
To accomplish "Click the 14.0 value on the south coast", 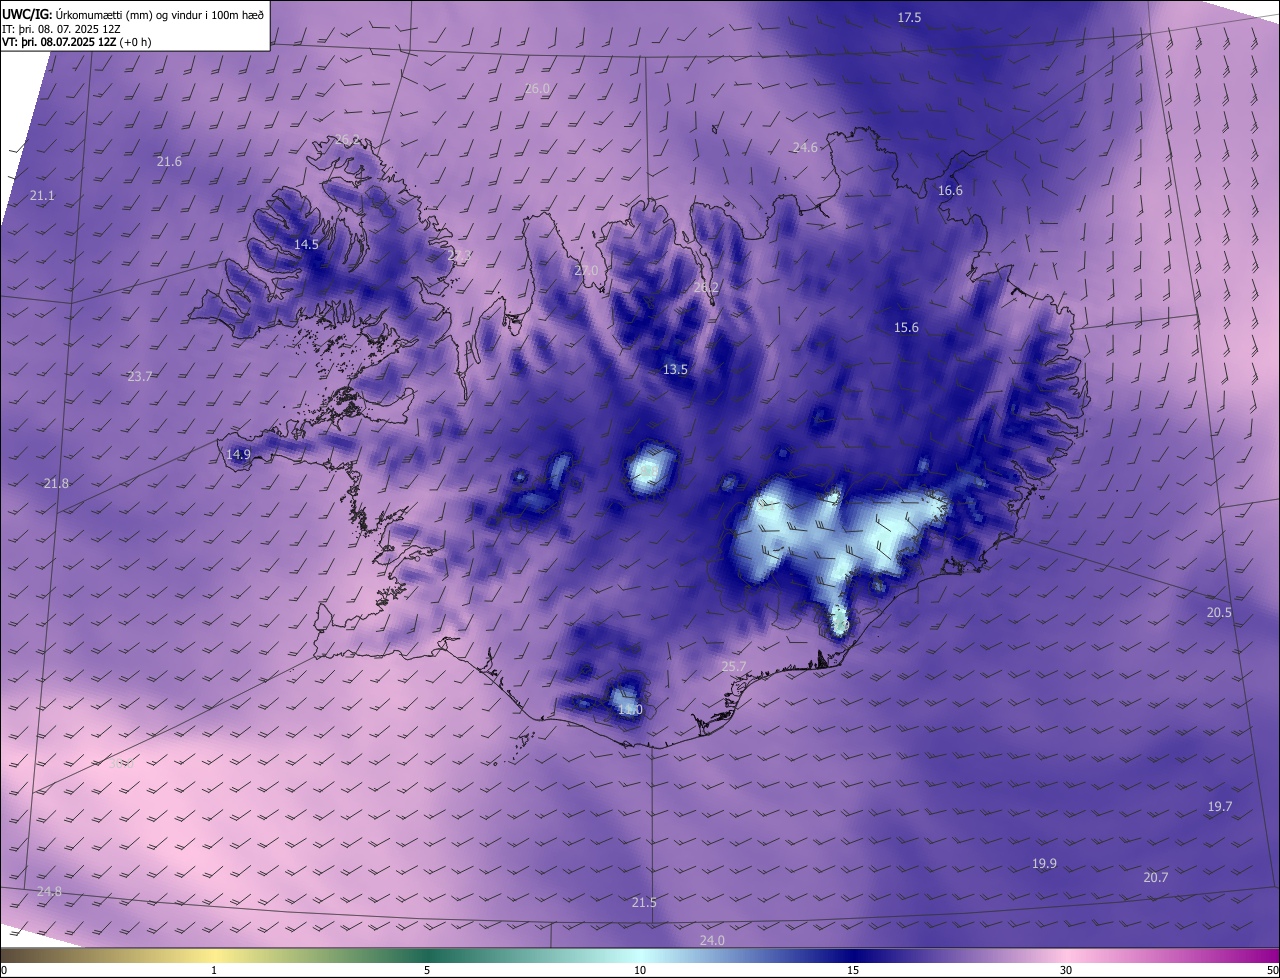I will pyautogui.click(x=630, y=710).
